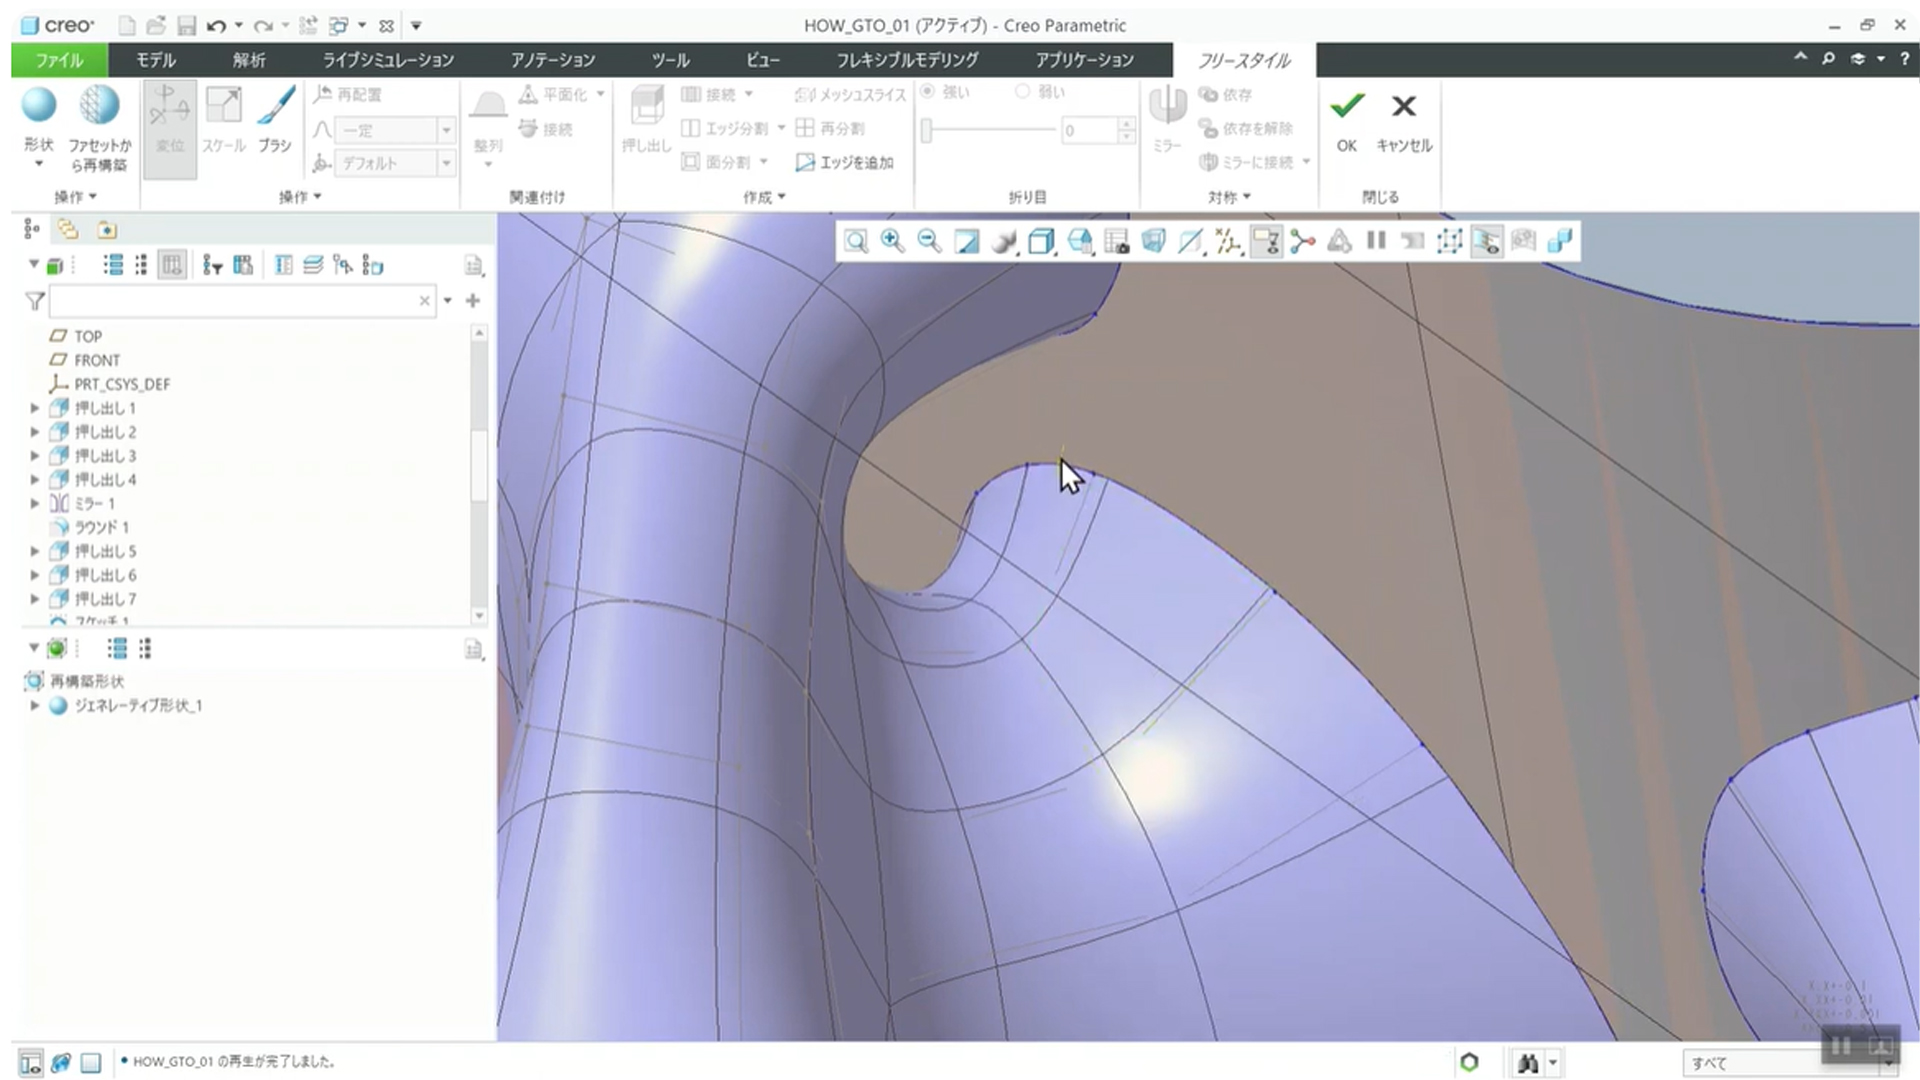The image size is (1920, 1080).
Task: Click the Zoom In magnifier icon
Action: [892, 241]
